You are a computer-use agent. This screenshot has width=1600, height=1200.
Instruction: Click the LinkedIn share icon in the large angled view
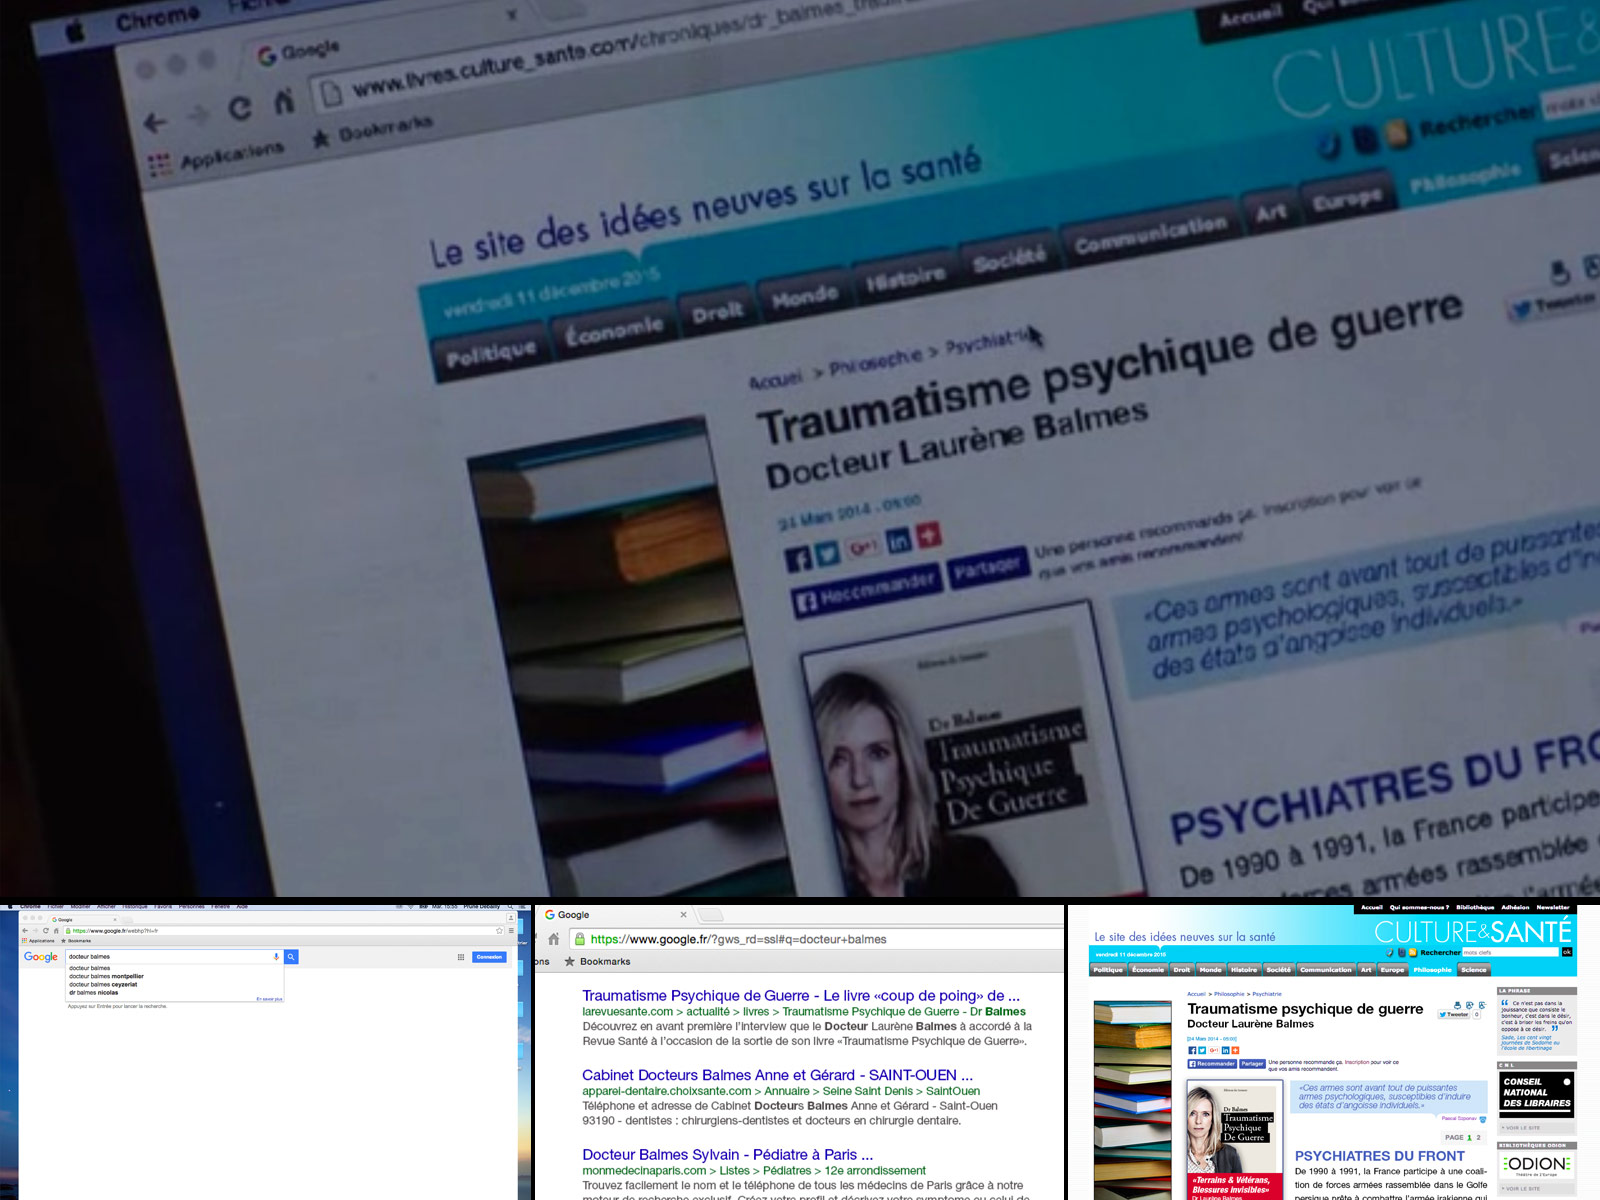898,540
